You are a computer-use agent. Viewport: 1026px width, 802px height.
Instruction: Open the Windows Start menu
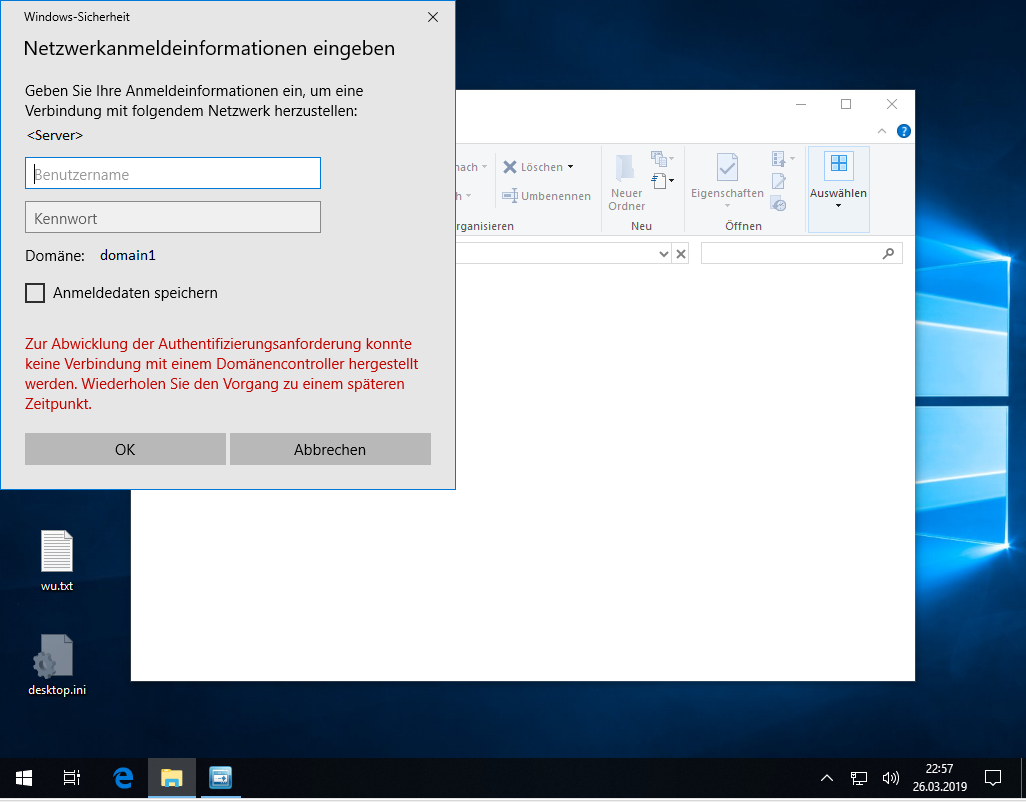click(24, 778)
